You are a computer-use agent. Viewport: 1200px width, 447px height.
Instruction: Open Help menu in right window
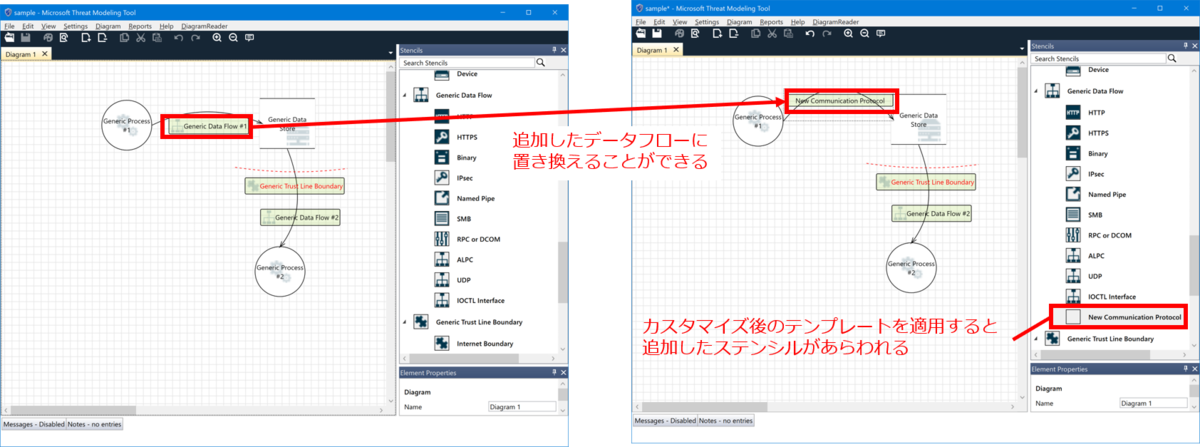[x=797, y=21]
